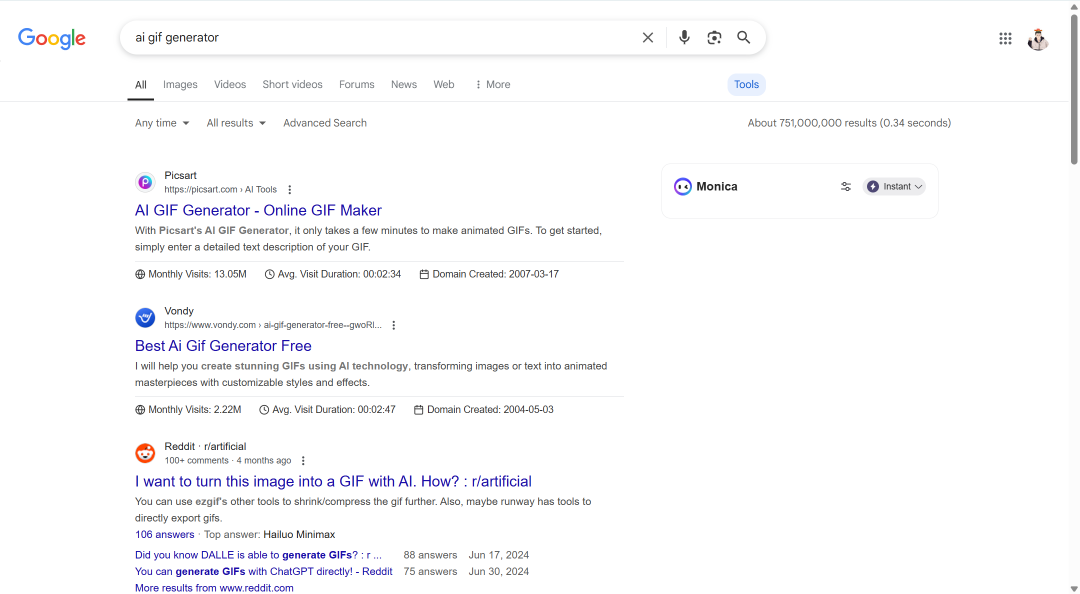
Task: Click the Picsart site name text
Action: (180, 176)
